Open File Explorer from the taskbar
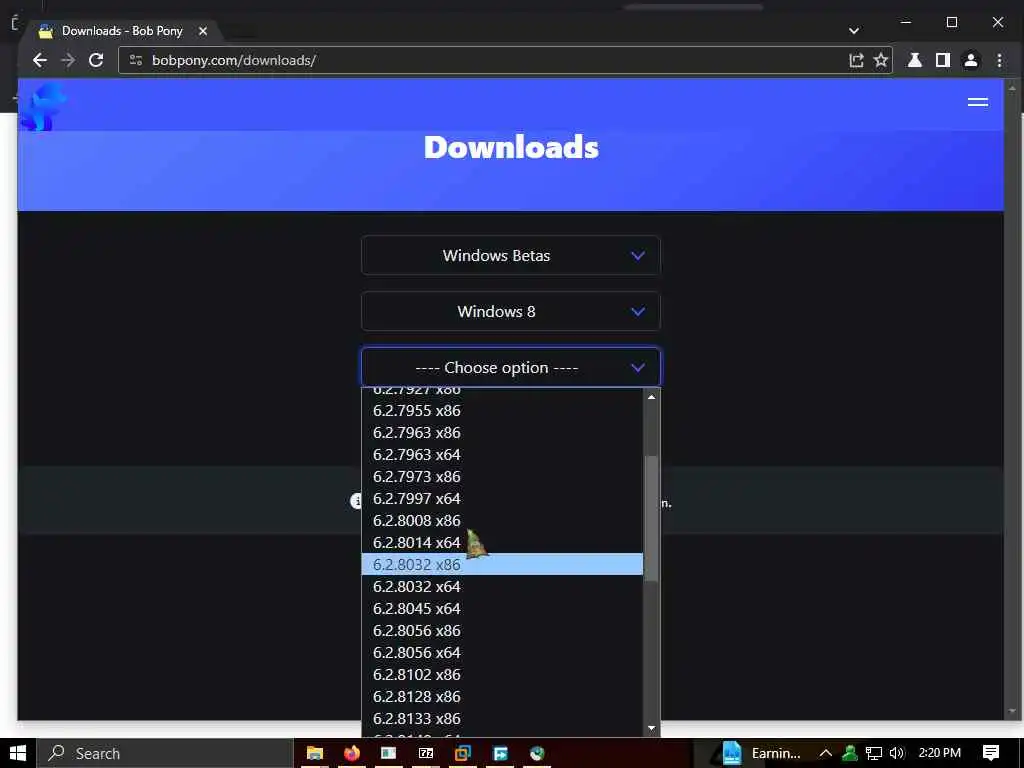This screenshot has height=768, width=1024. [x=315, y=753]
